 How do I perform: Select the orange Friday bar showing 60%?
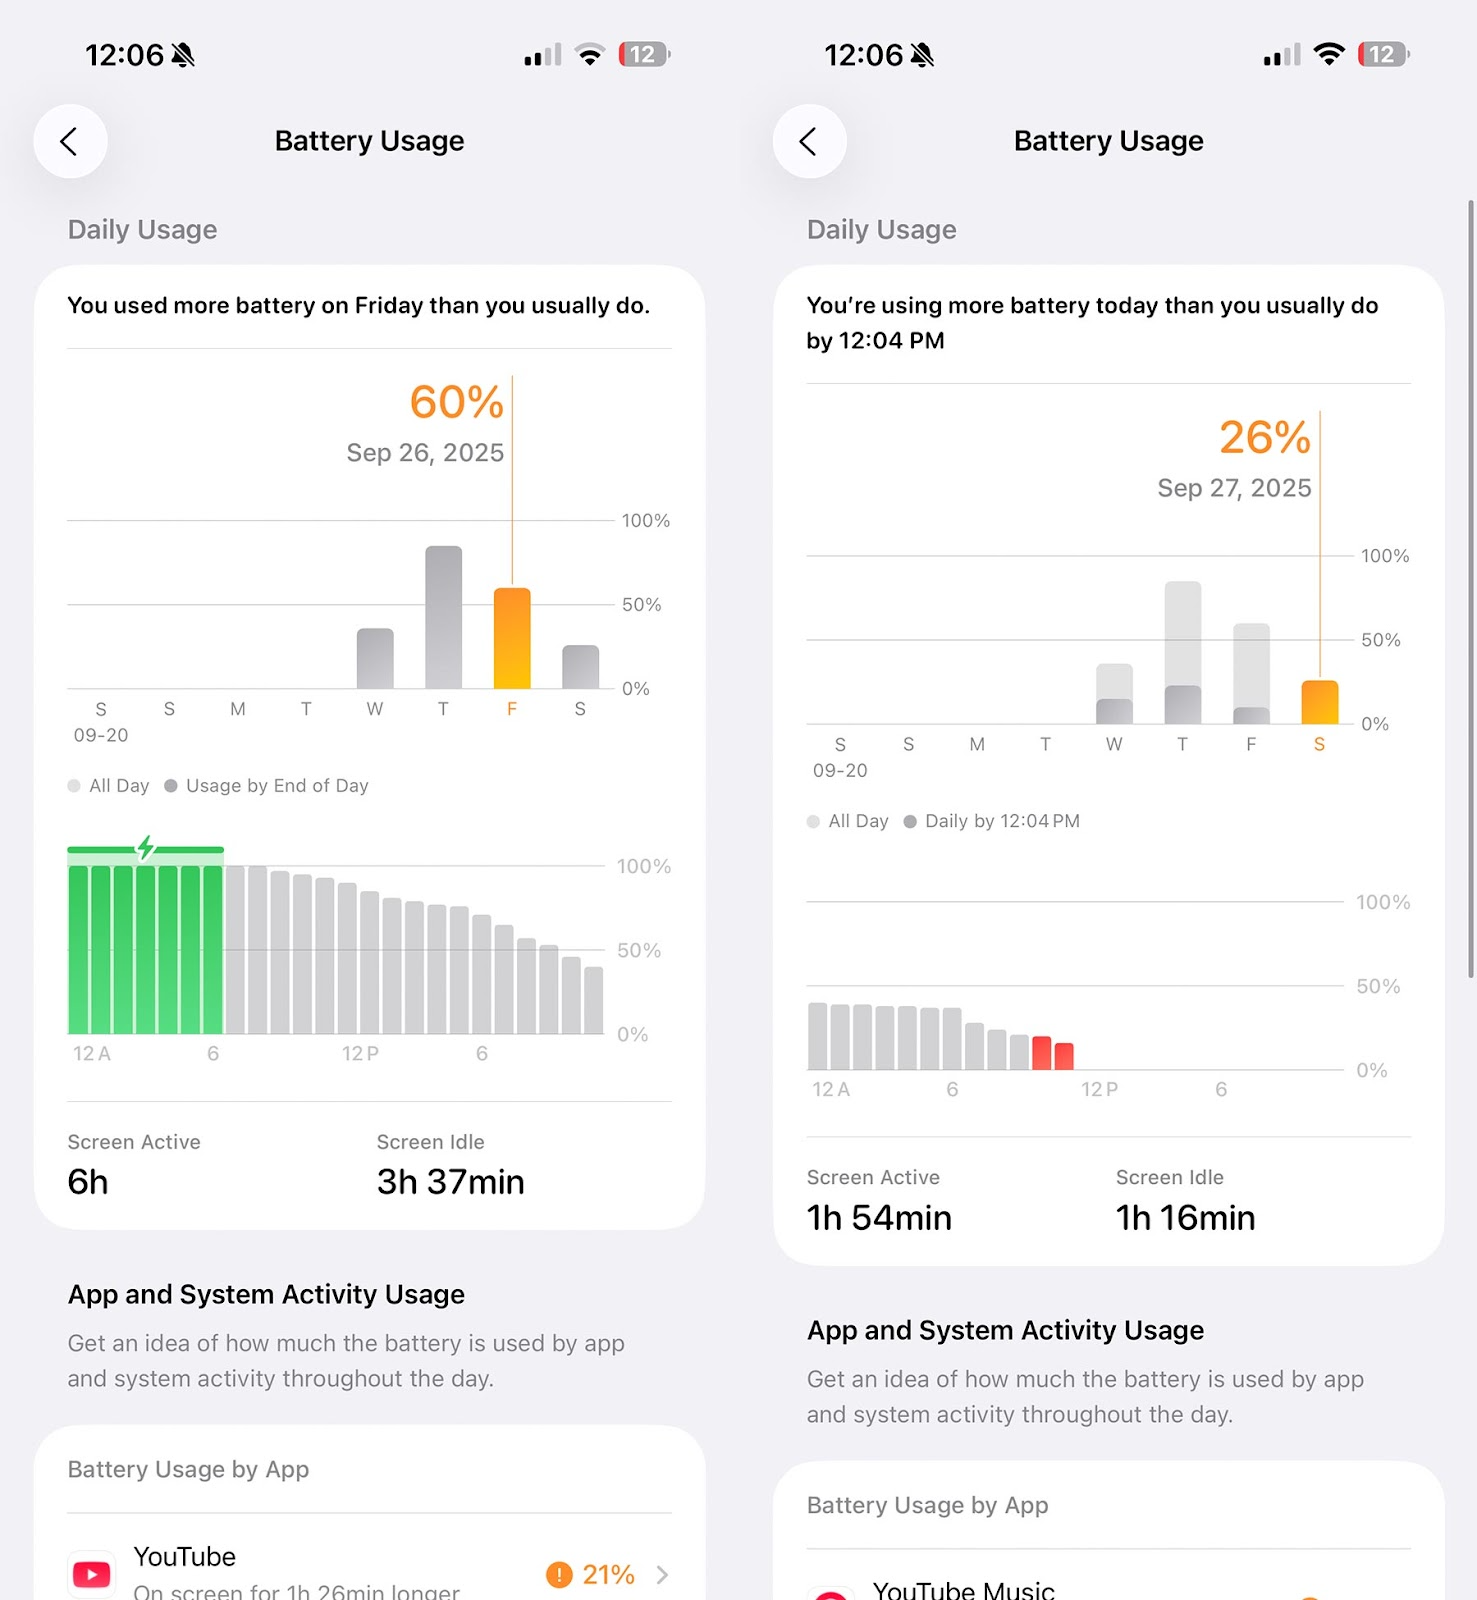512,638
